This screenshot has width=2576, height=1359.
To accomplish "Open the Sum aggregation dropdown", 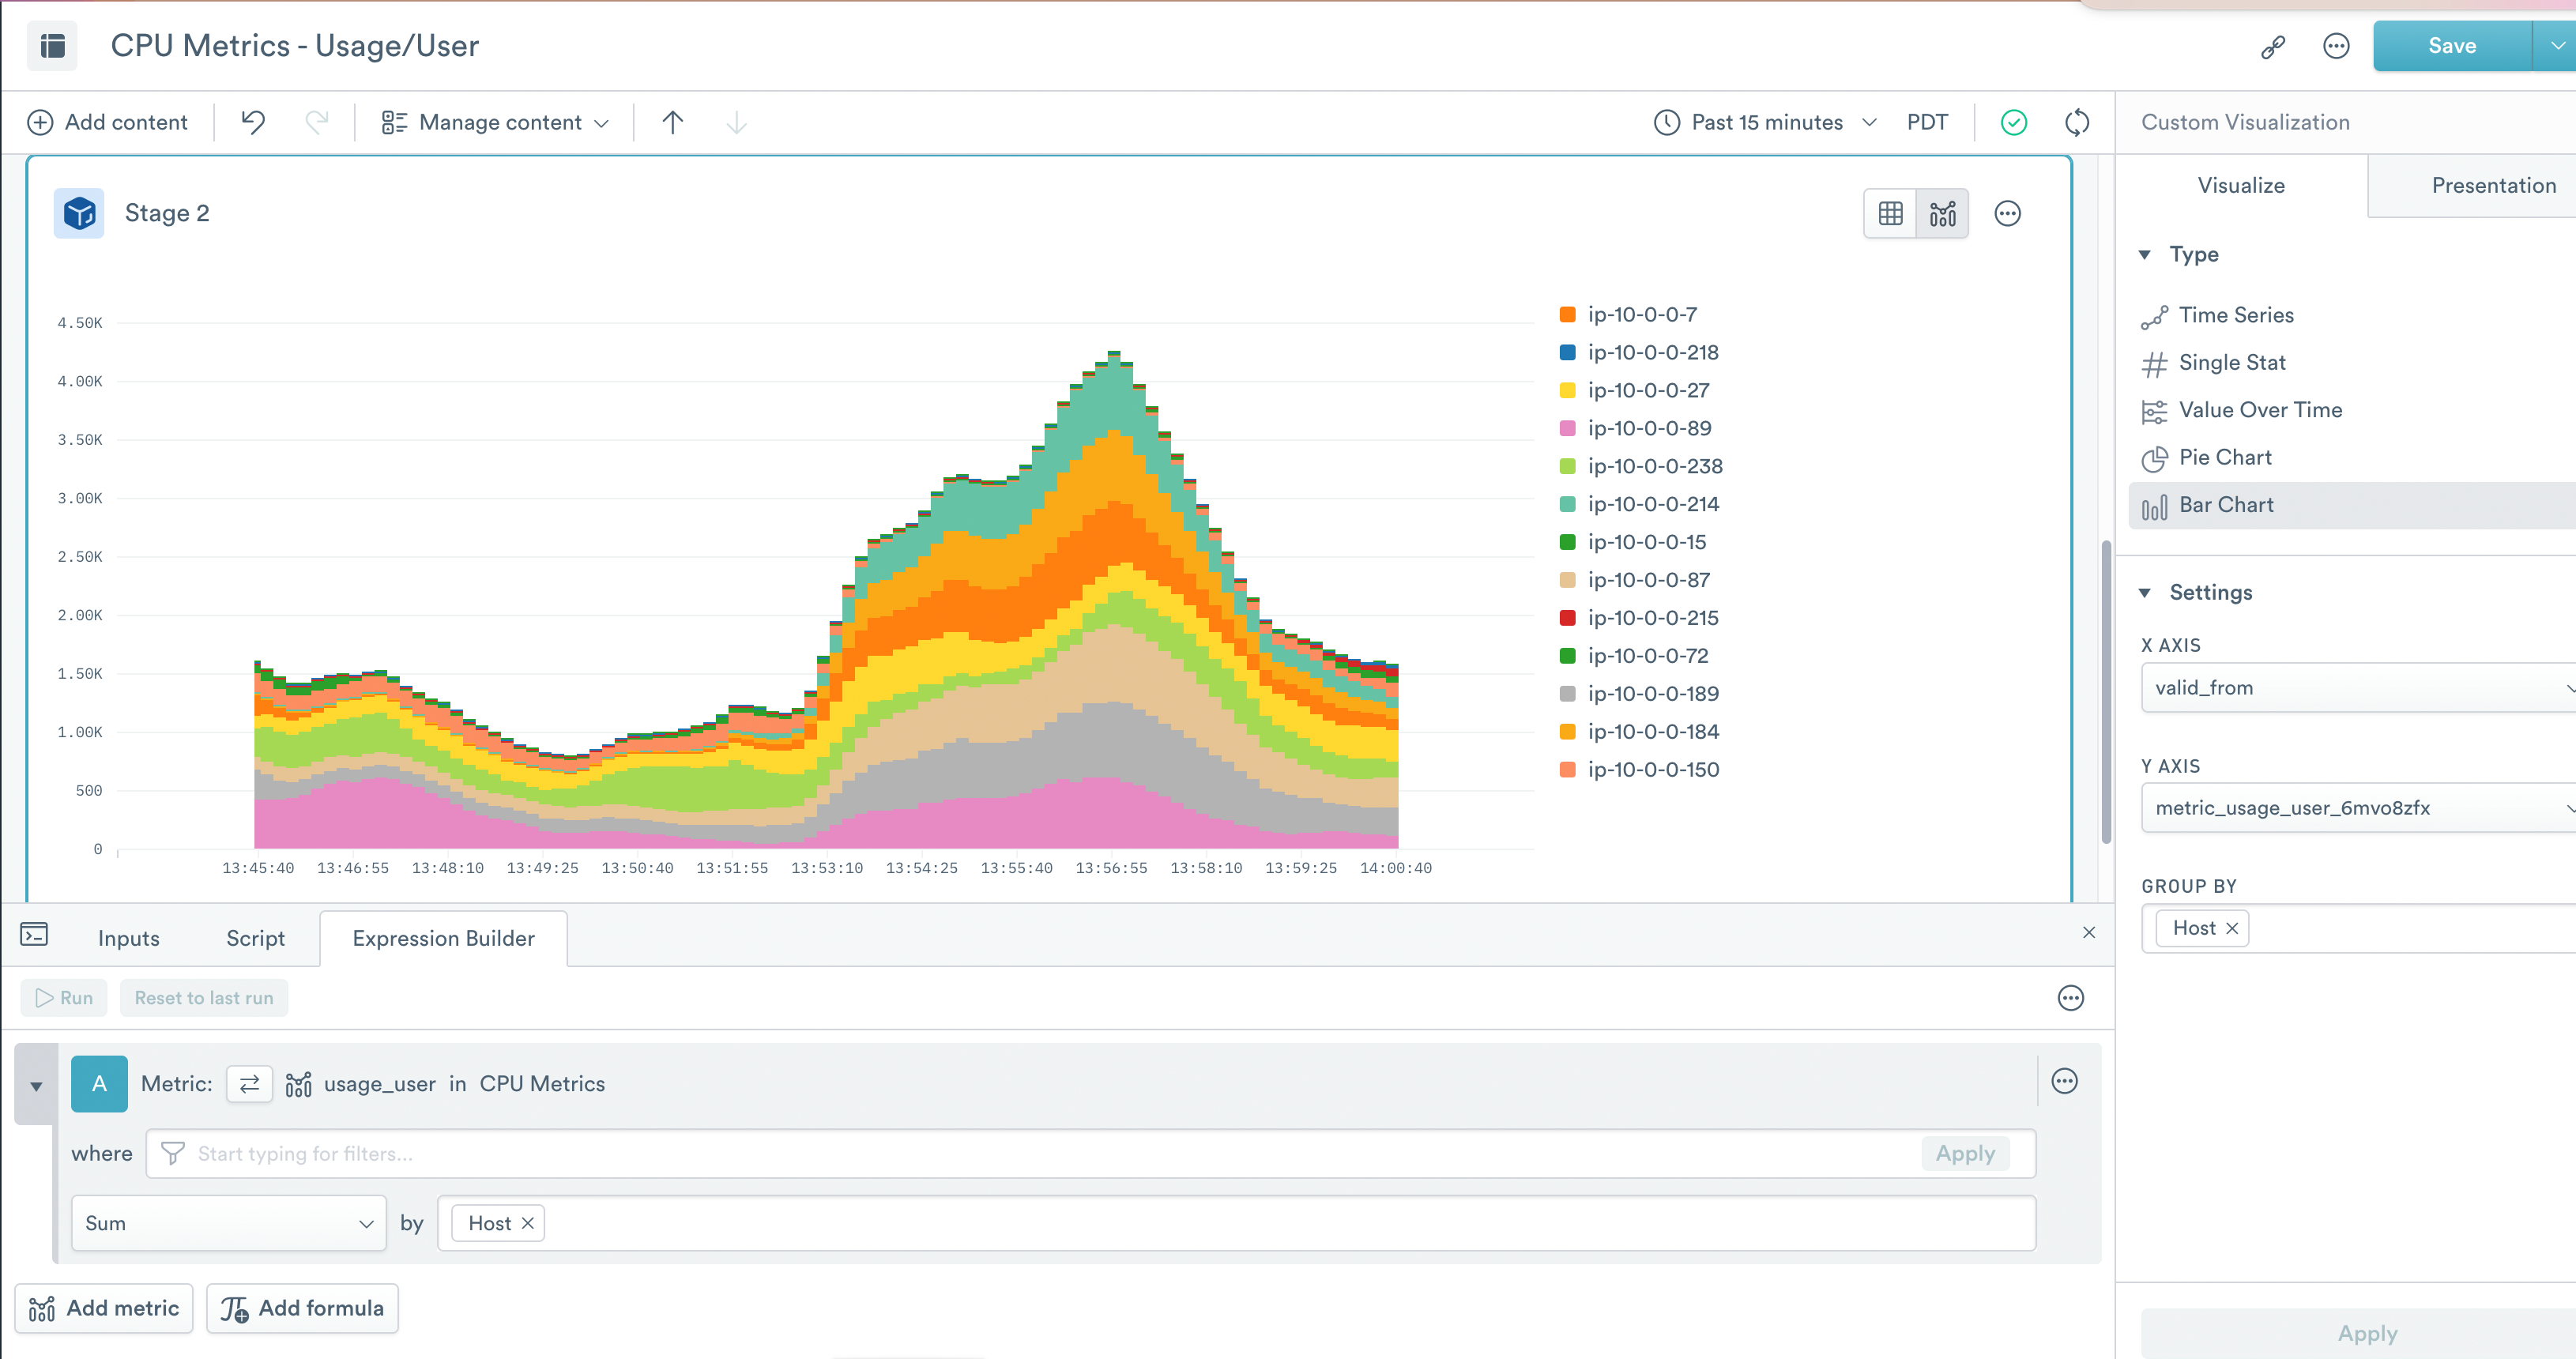I will pos(228,1223).
